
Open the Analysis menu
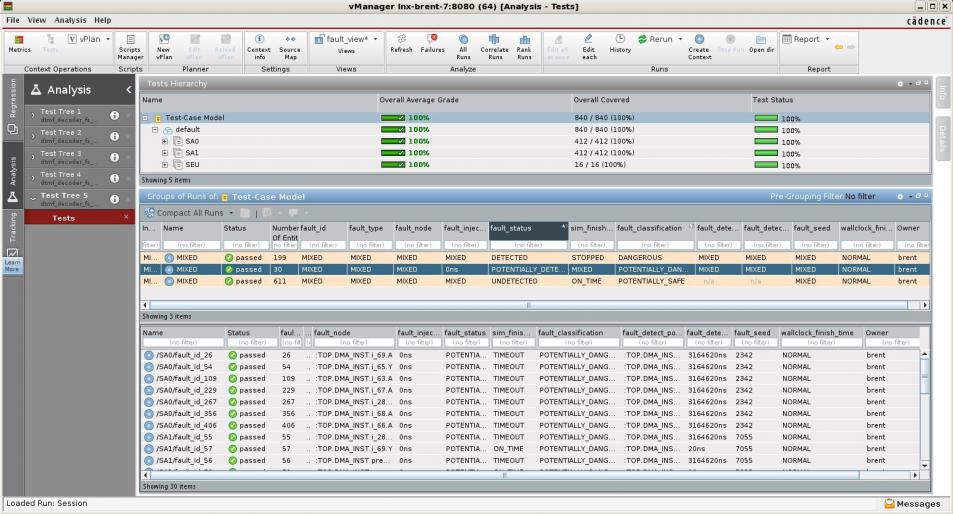[70, 20]
